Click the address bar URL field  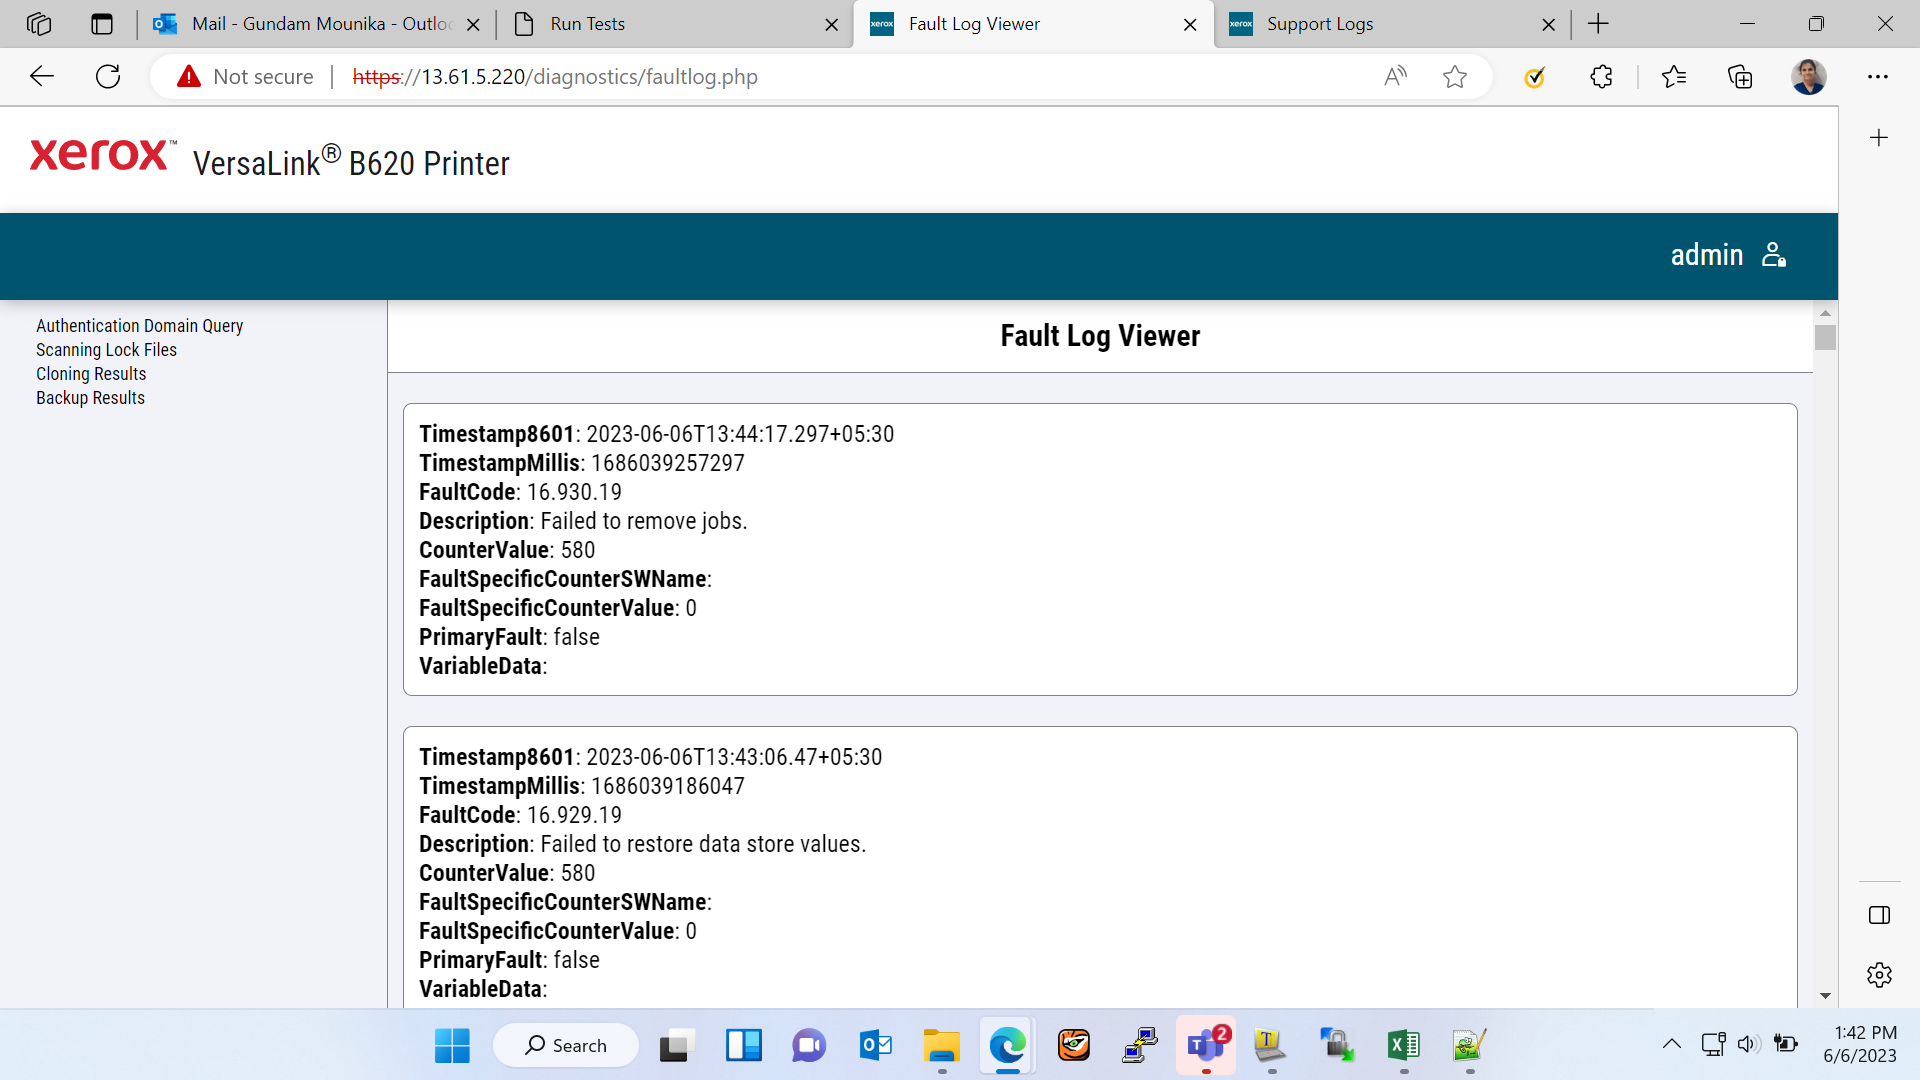pos(760,77)
